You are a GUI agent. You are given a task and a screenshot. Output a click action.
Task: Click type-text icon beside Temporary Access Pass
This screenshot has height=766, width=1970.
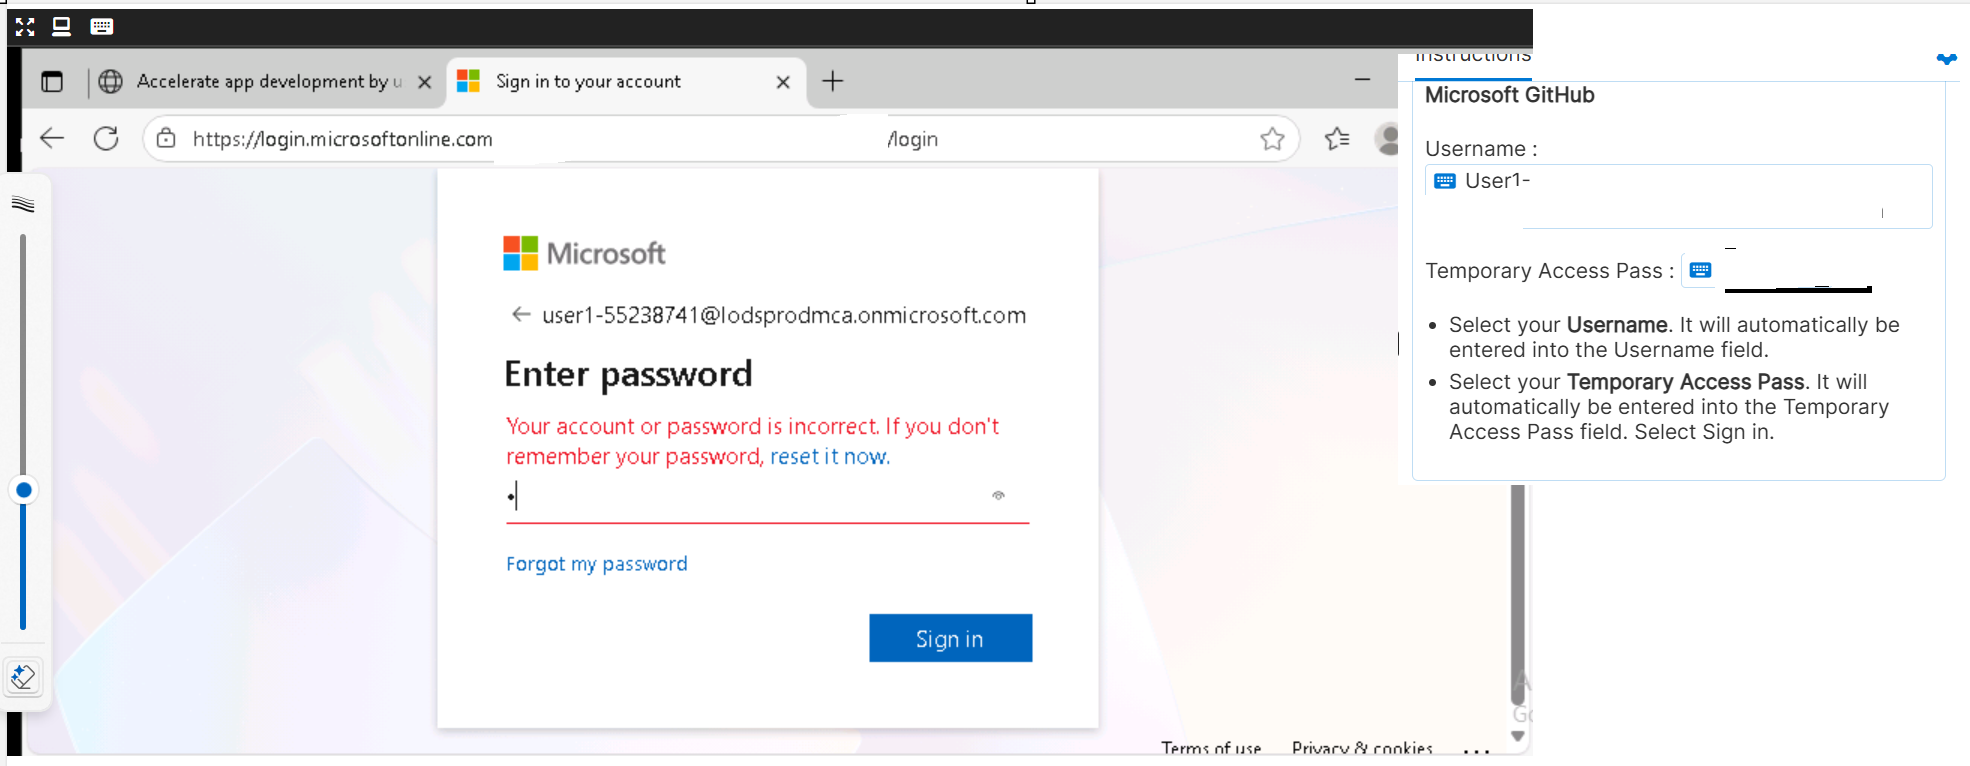[x=1700, y=270]
